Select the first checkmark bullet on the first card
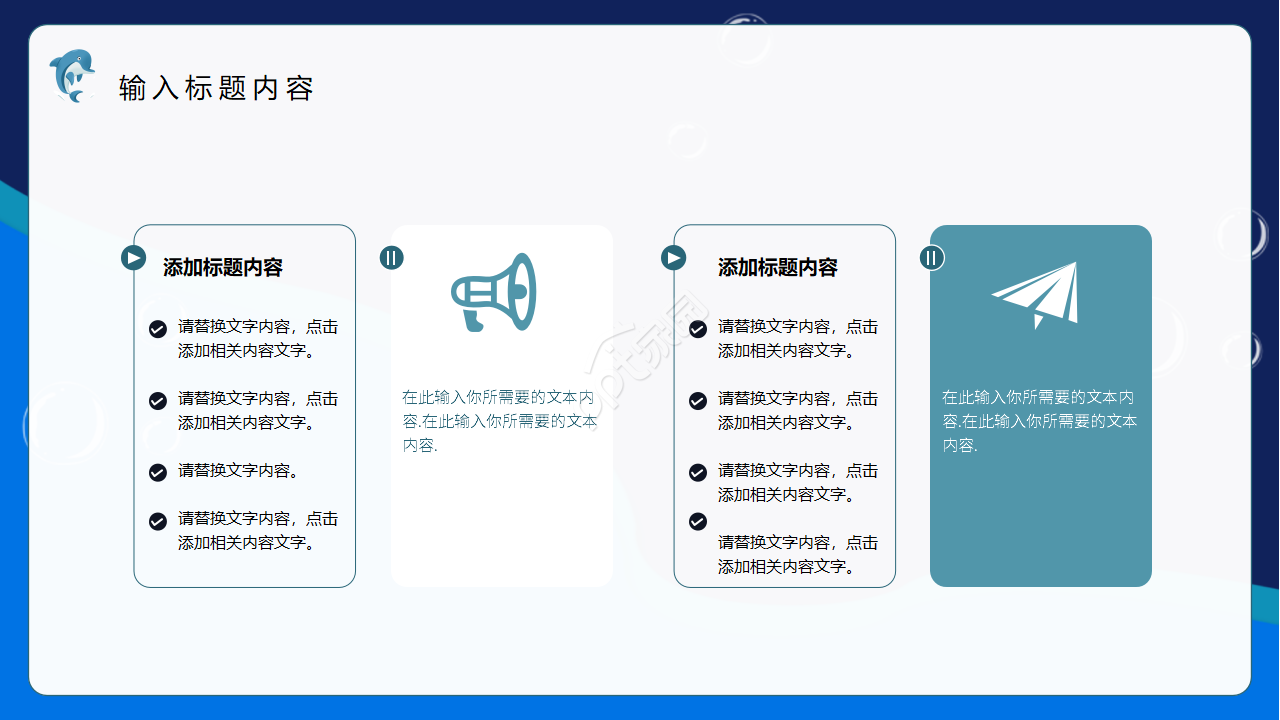 tap(158, 328)
